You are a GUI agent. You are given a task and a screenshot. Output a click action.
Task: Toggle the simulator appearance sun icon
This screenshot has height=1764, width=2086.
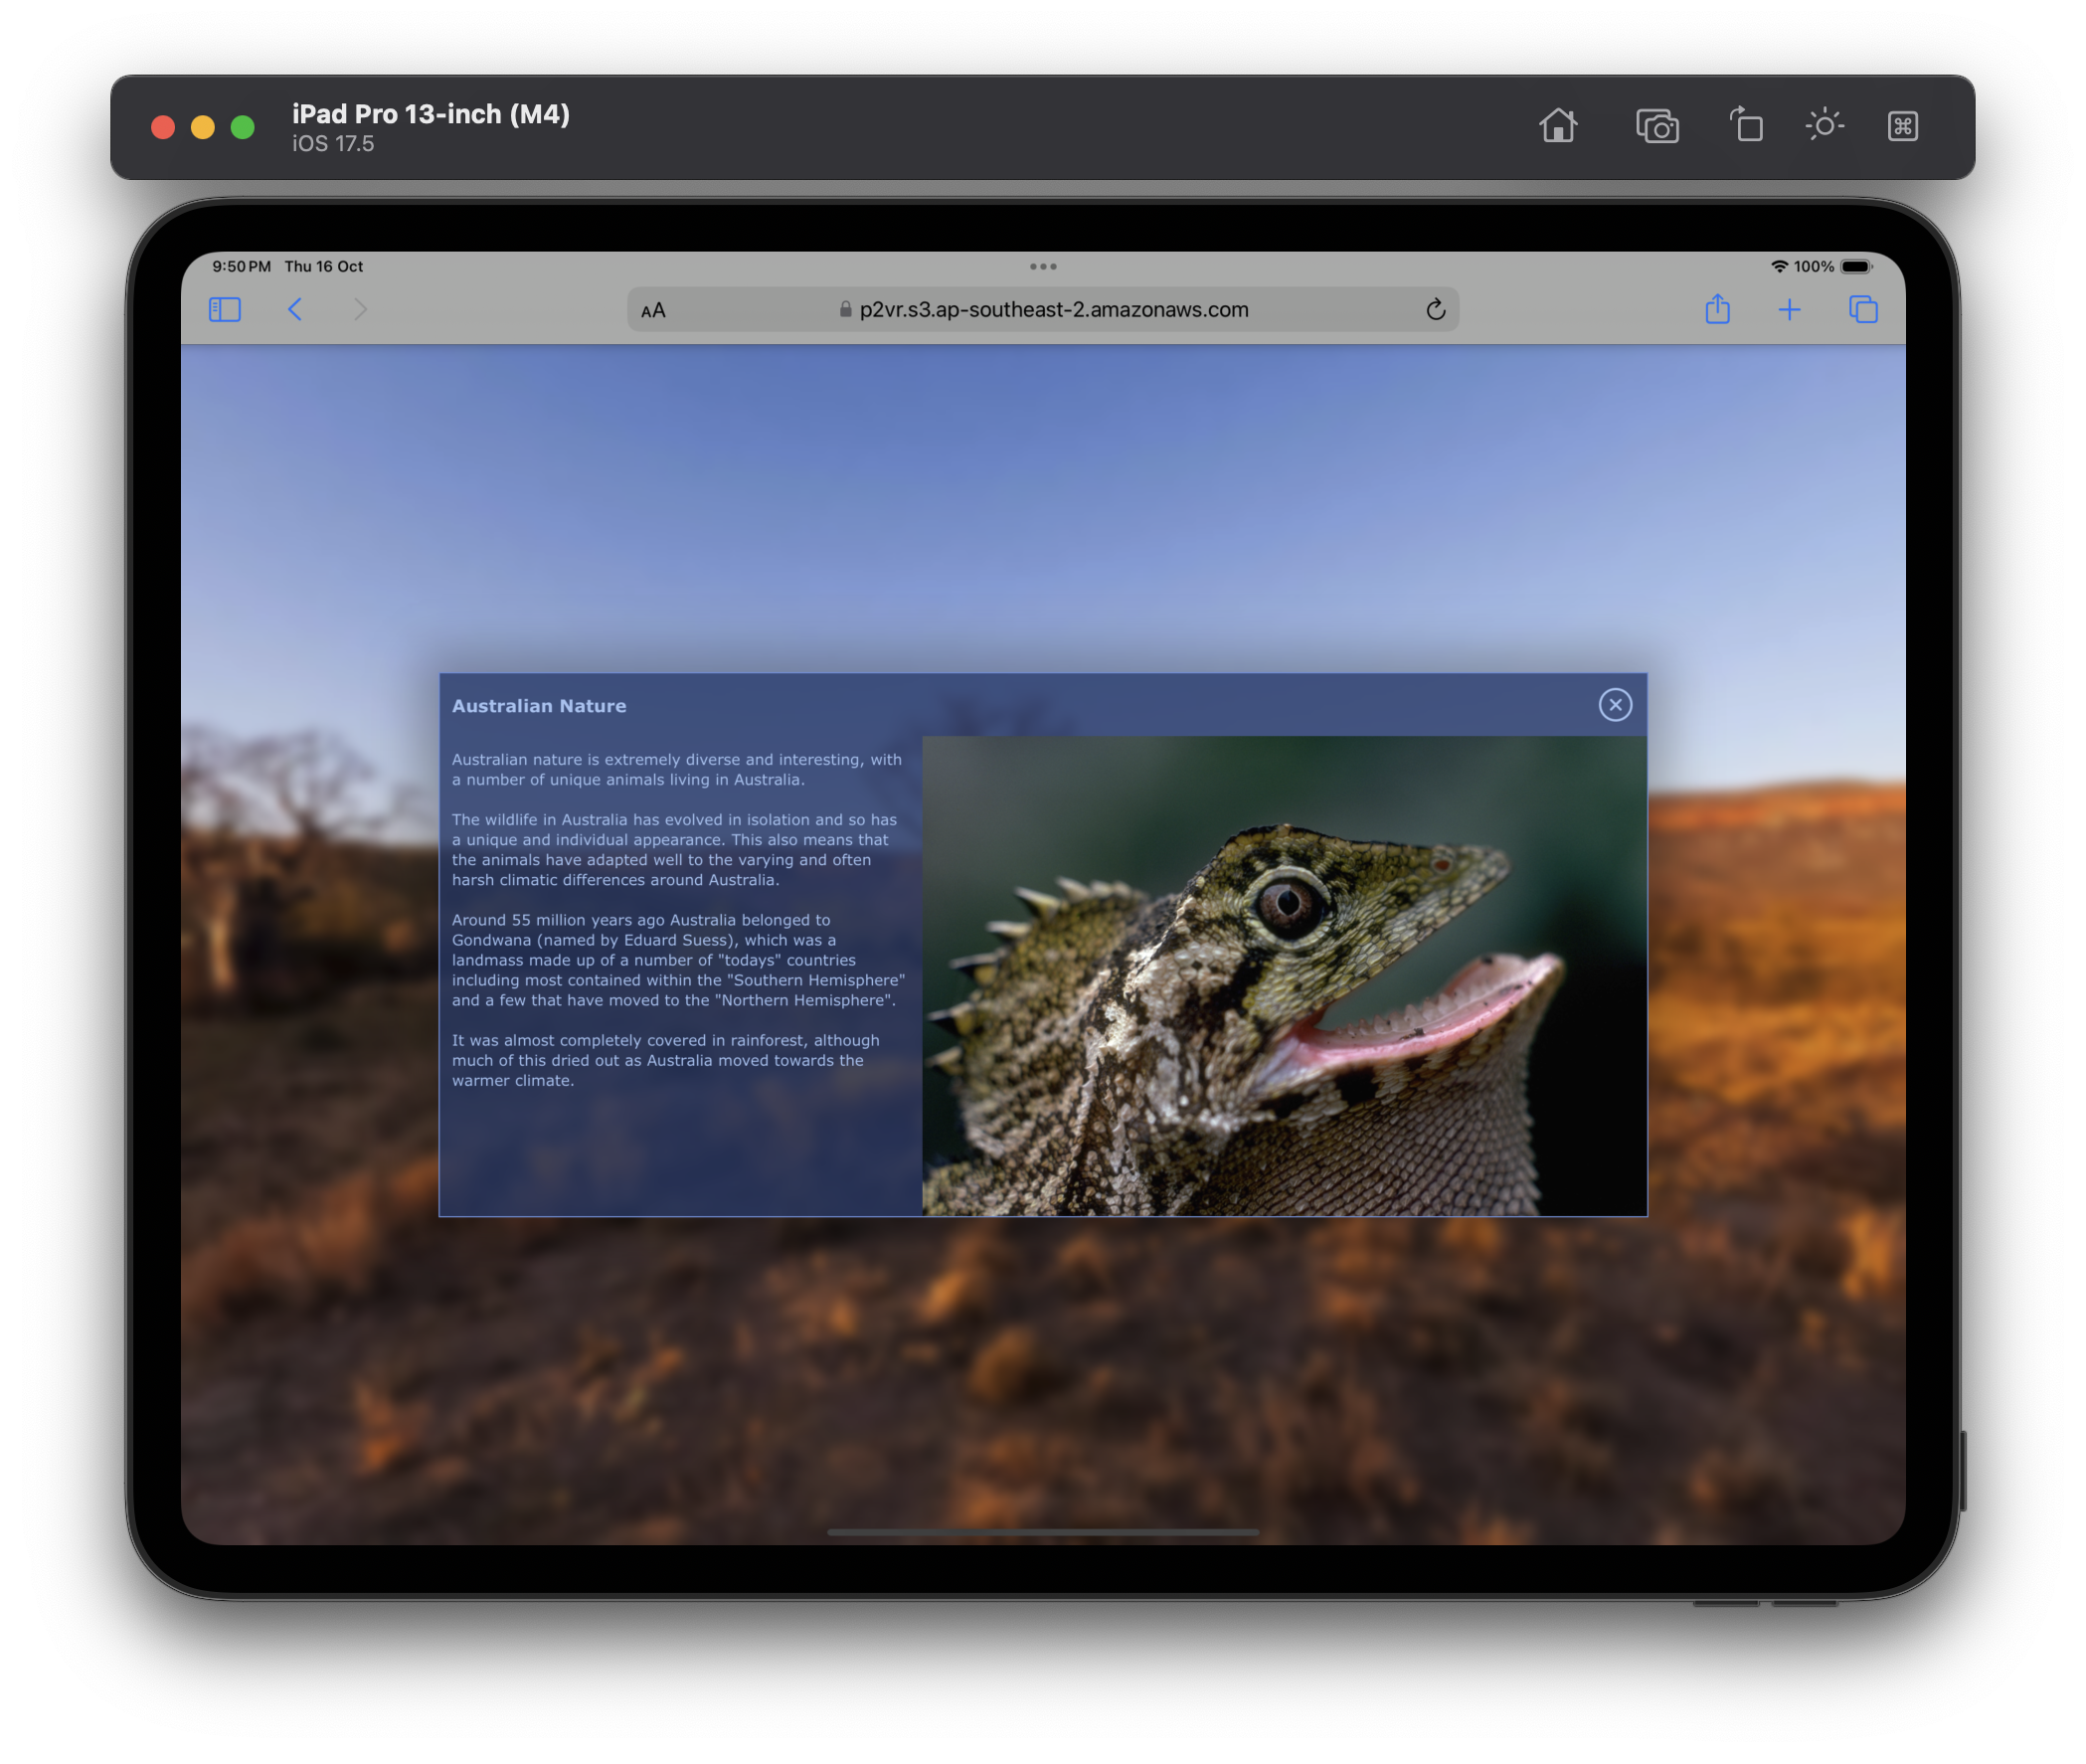pos(1825,126)
